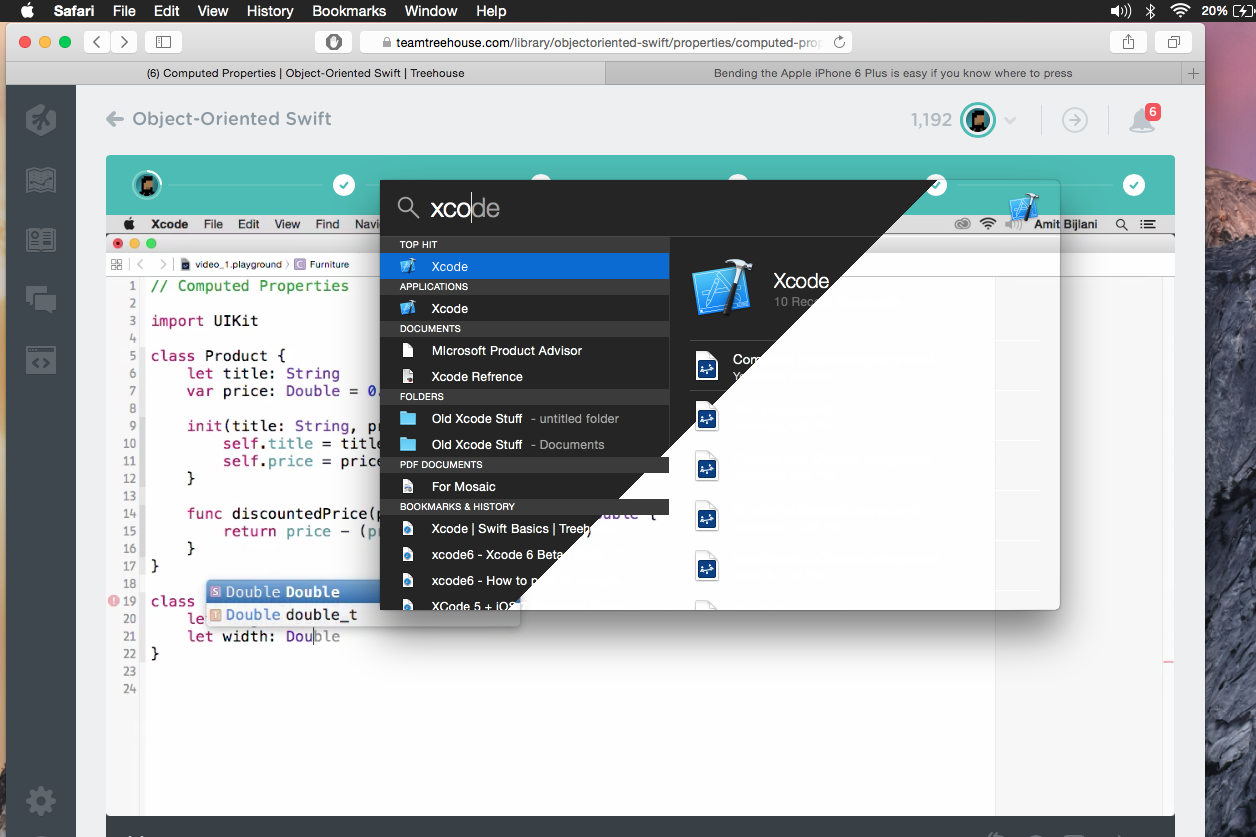
Task: Open the Apple menu
Action: click(27, 11)
